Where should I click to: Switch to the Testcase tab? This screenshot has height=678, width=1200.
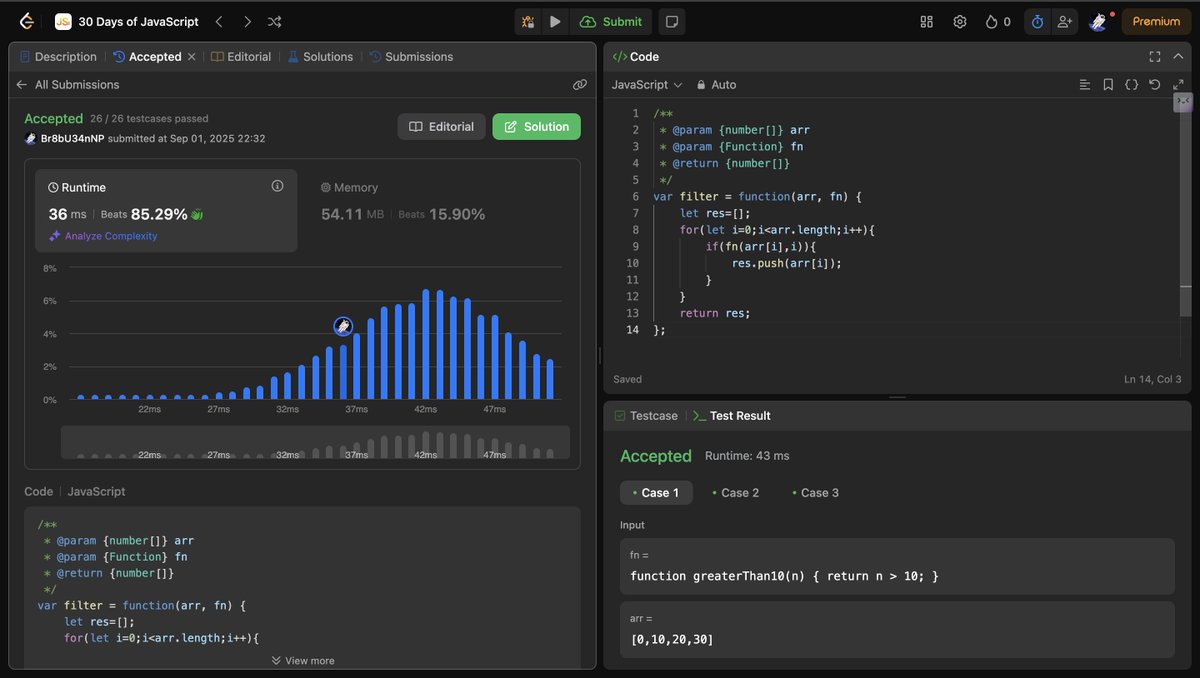[646, 416]
